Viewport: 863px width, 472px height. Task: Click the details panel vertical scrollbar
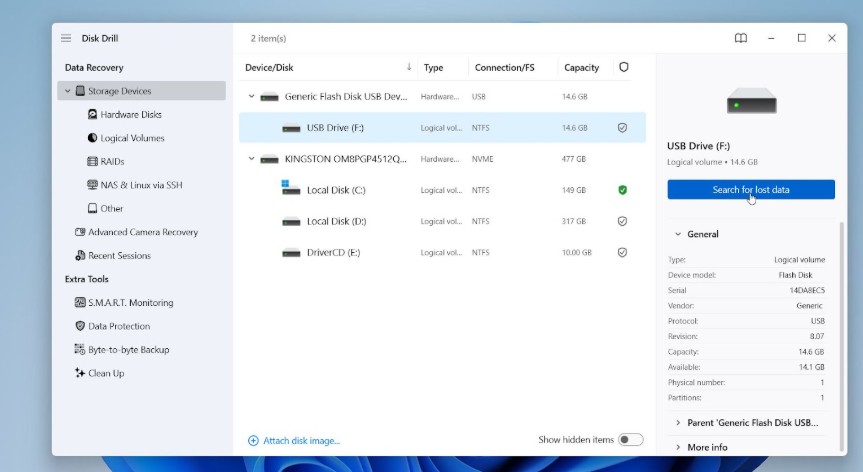(841, 336)
